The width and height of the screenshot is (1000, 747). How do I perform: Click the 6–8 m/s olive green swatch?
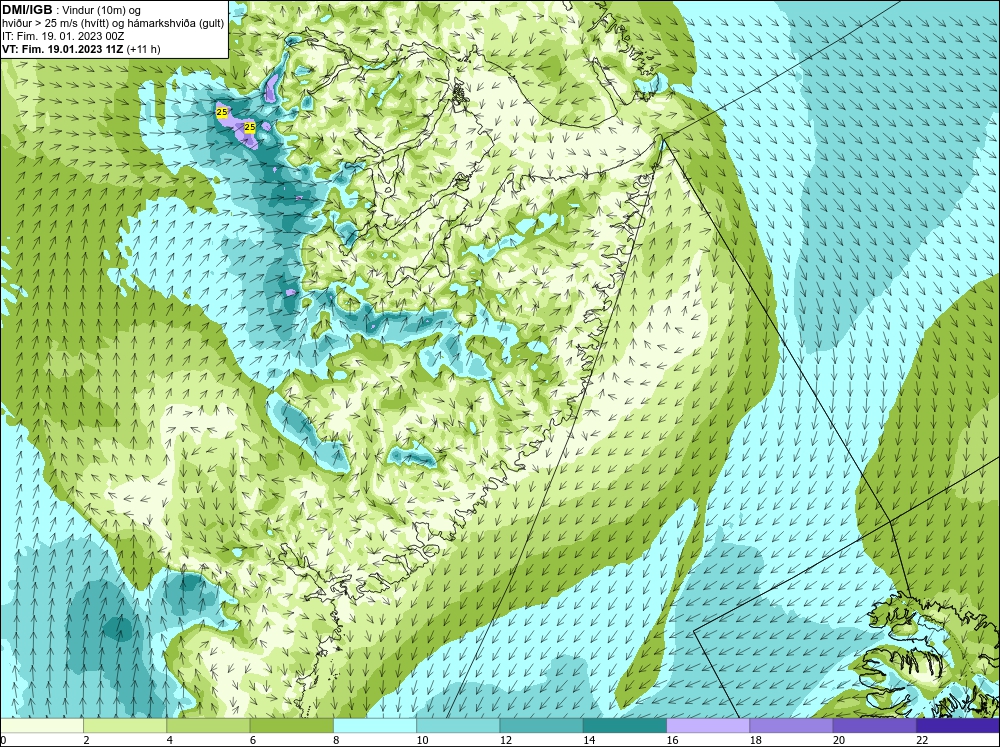pyautogui.click(x=291, y=726)
